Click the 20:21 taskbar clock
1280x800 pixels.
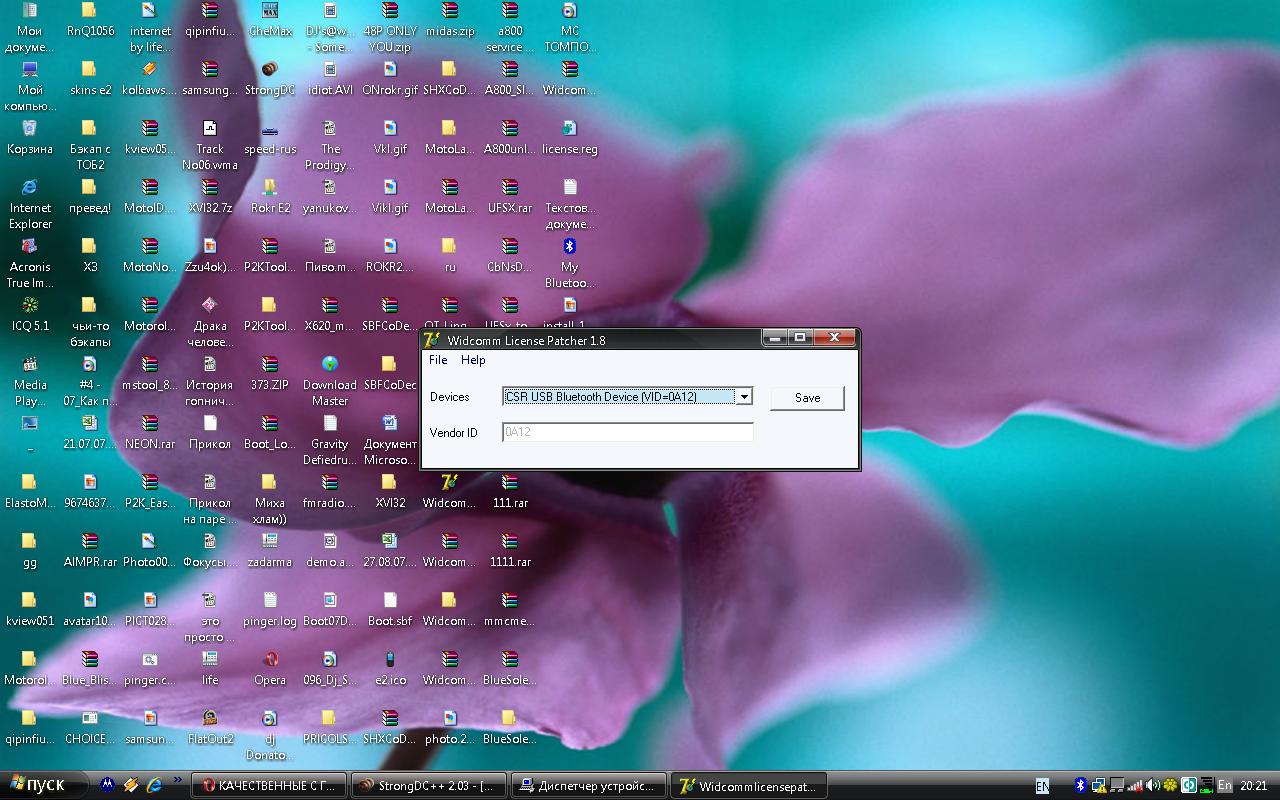[x=1253, y=787]
